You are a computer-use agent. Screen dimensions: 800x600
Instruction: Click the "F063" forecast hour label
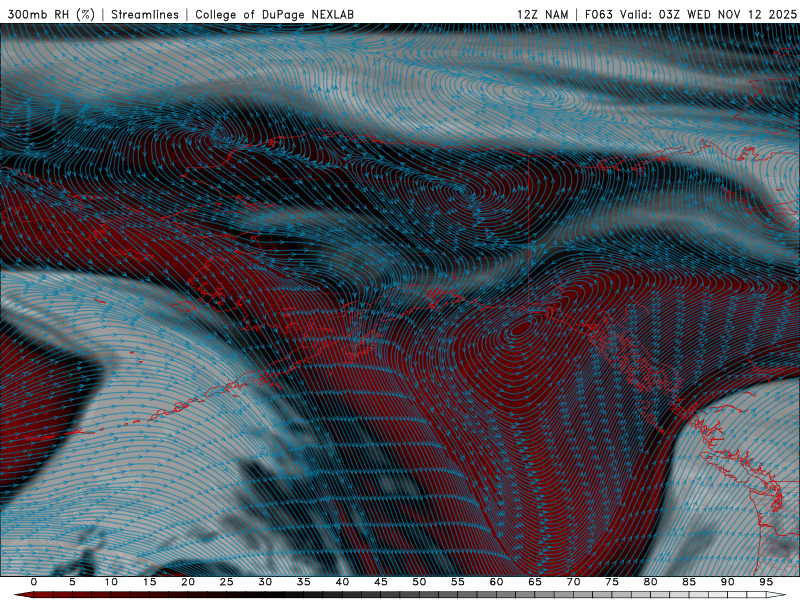click(x=598, y=14)
